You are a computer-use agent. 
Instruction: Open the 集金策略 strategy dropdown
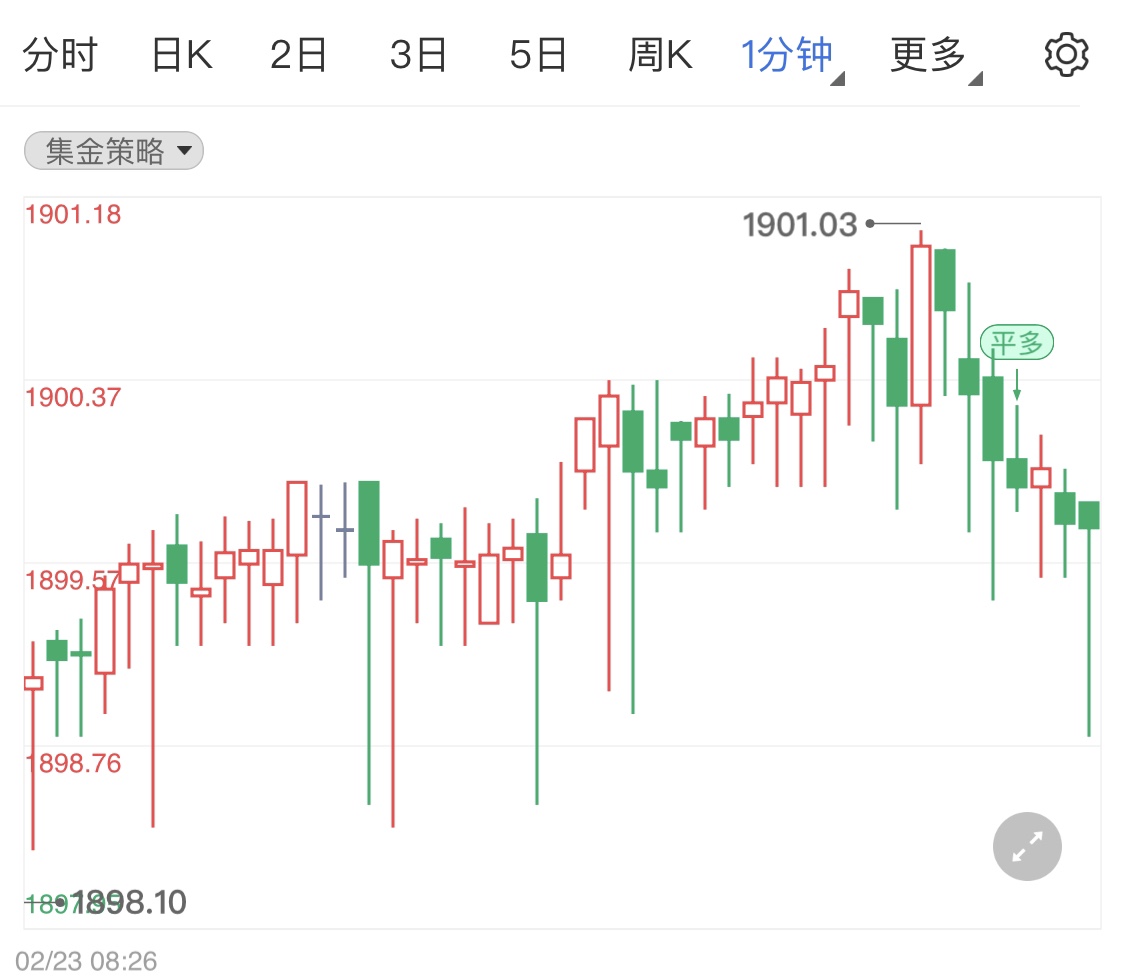114,151
